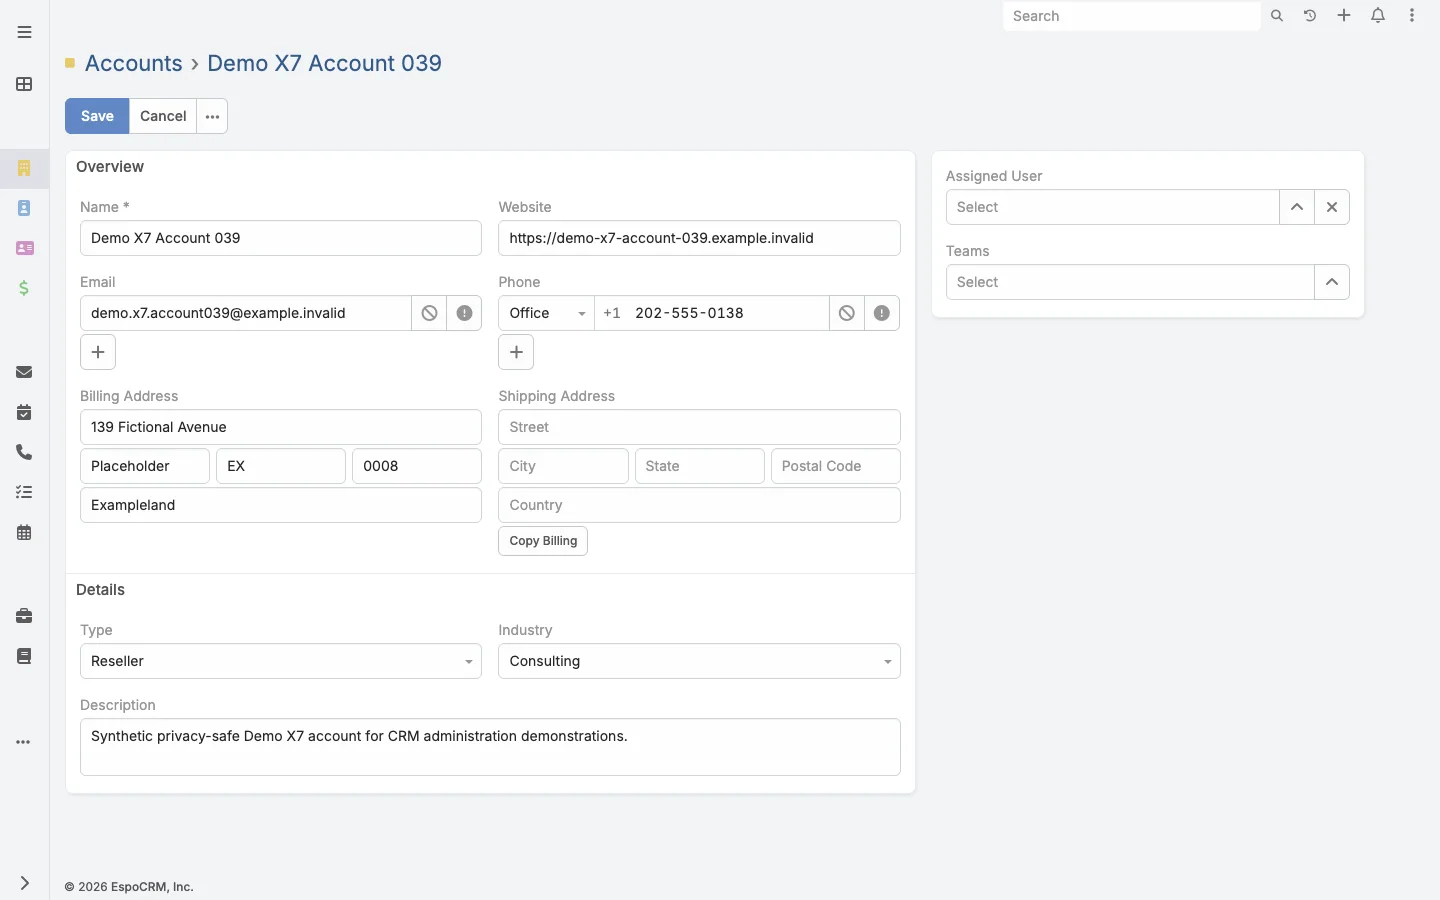Show more sidebar navigation items
The width and height of the screenshot is (1440, 900).
[x=24, y=742]
